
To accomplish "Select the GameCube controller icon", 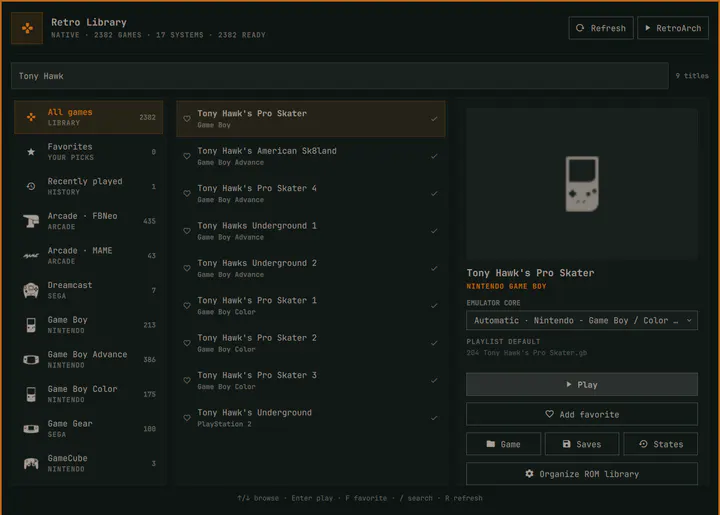I will (31, 464).
